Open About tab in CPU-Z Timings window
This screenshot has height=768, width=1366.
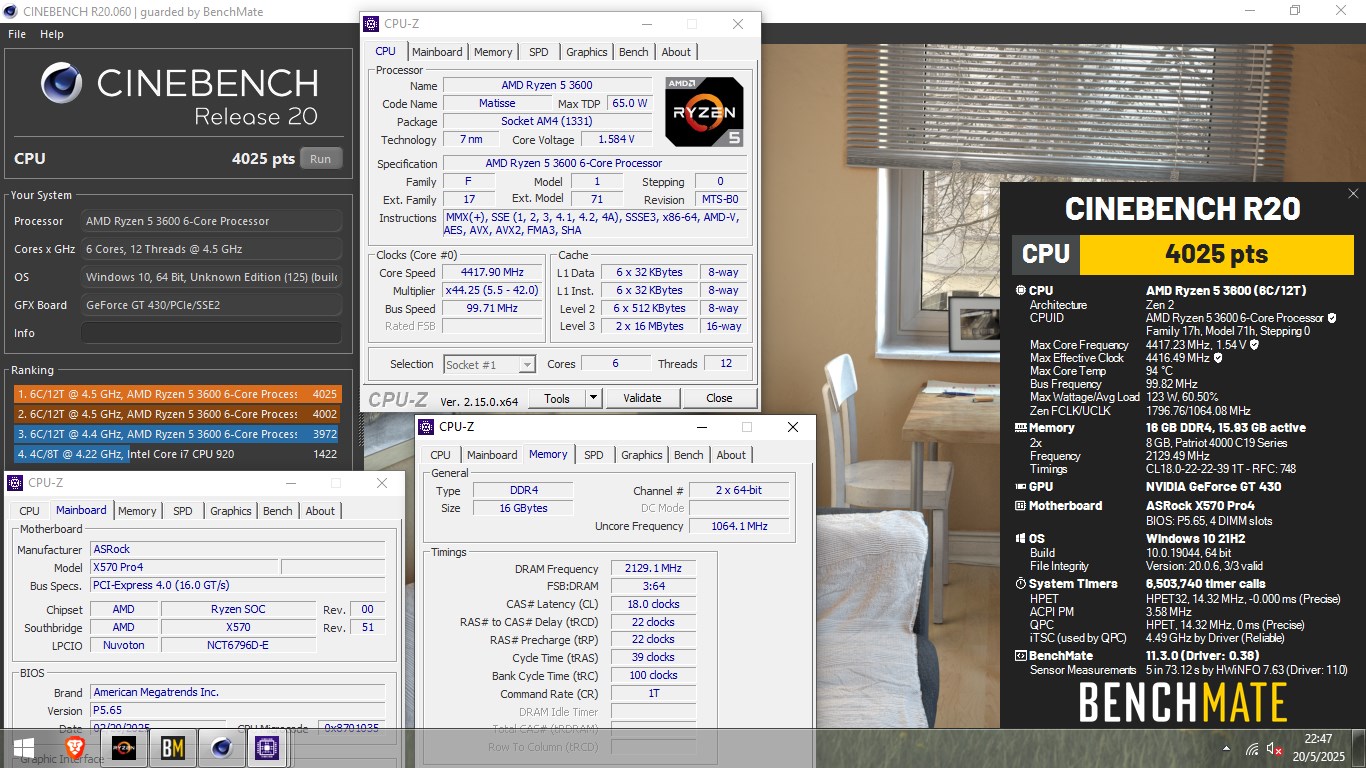coord(731,455)
